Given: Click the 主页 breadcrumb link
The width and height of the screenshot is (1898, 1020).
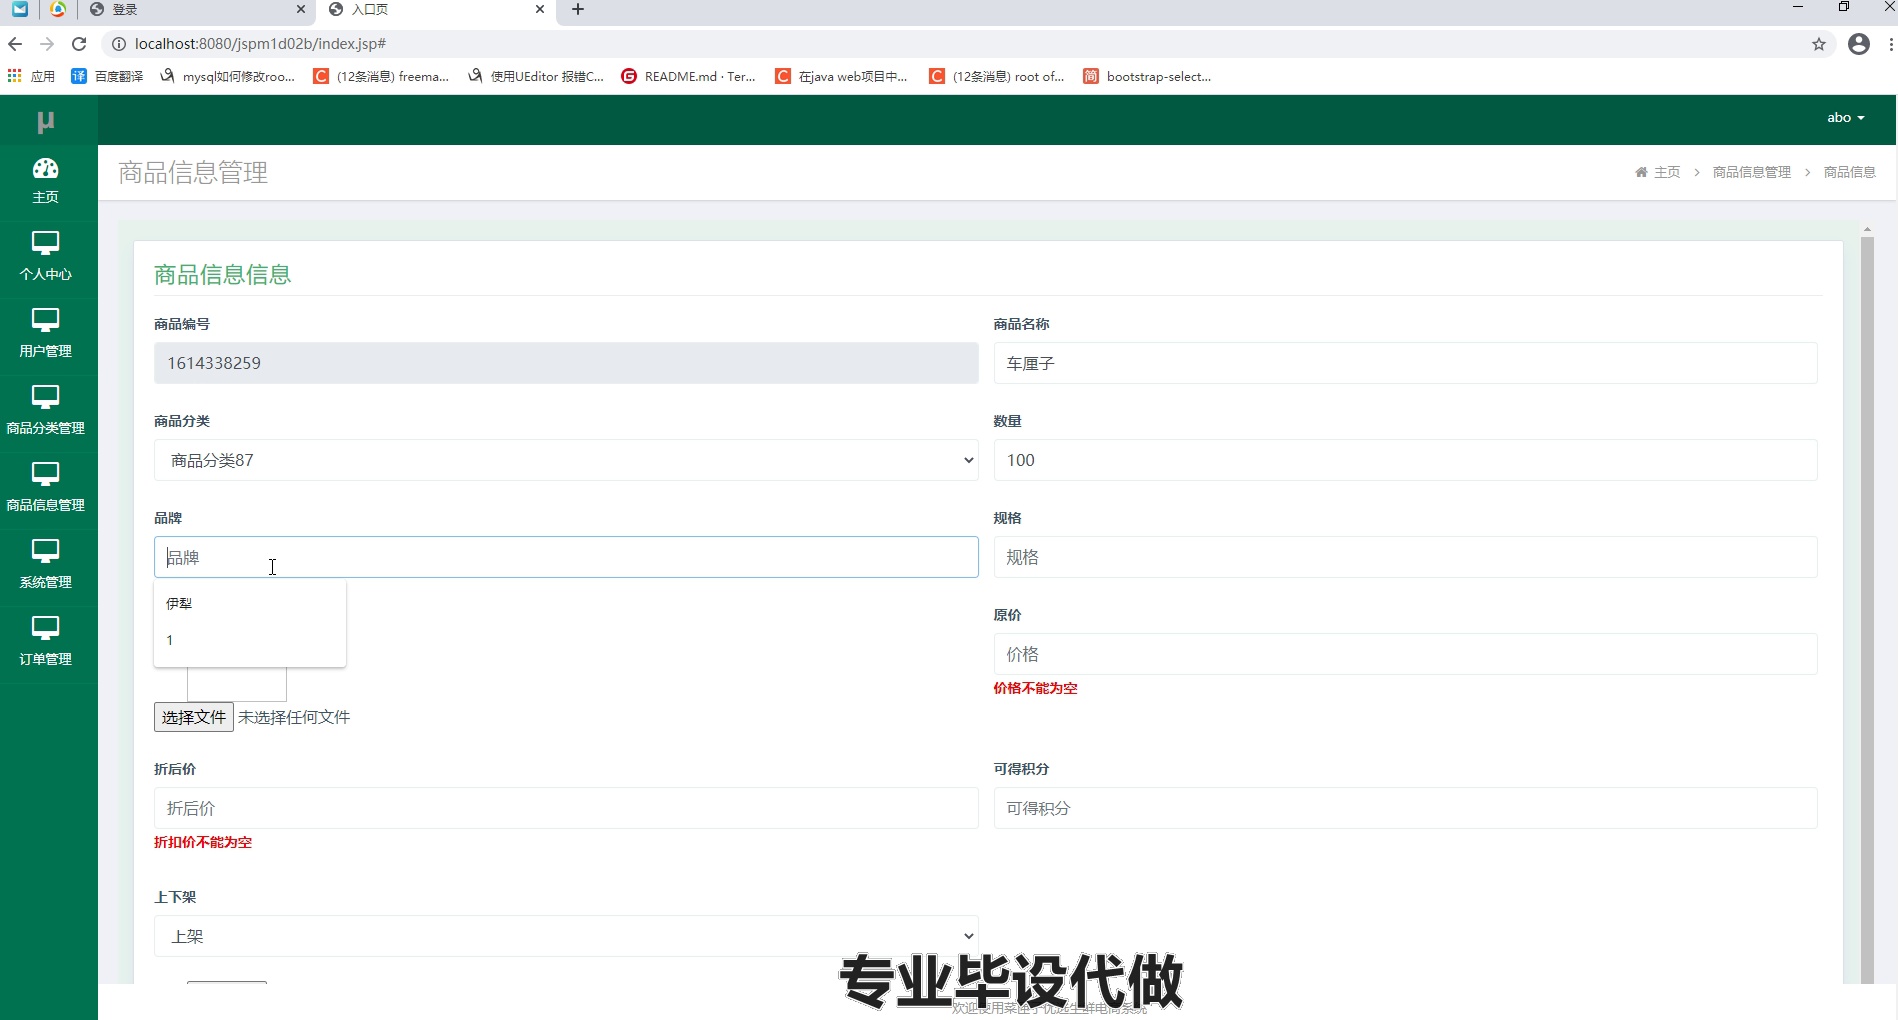Looking at the screenshot, I should point(1666,172).
